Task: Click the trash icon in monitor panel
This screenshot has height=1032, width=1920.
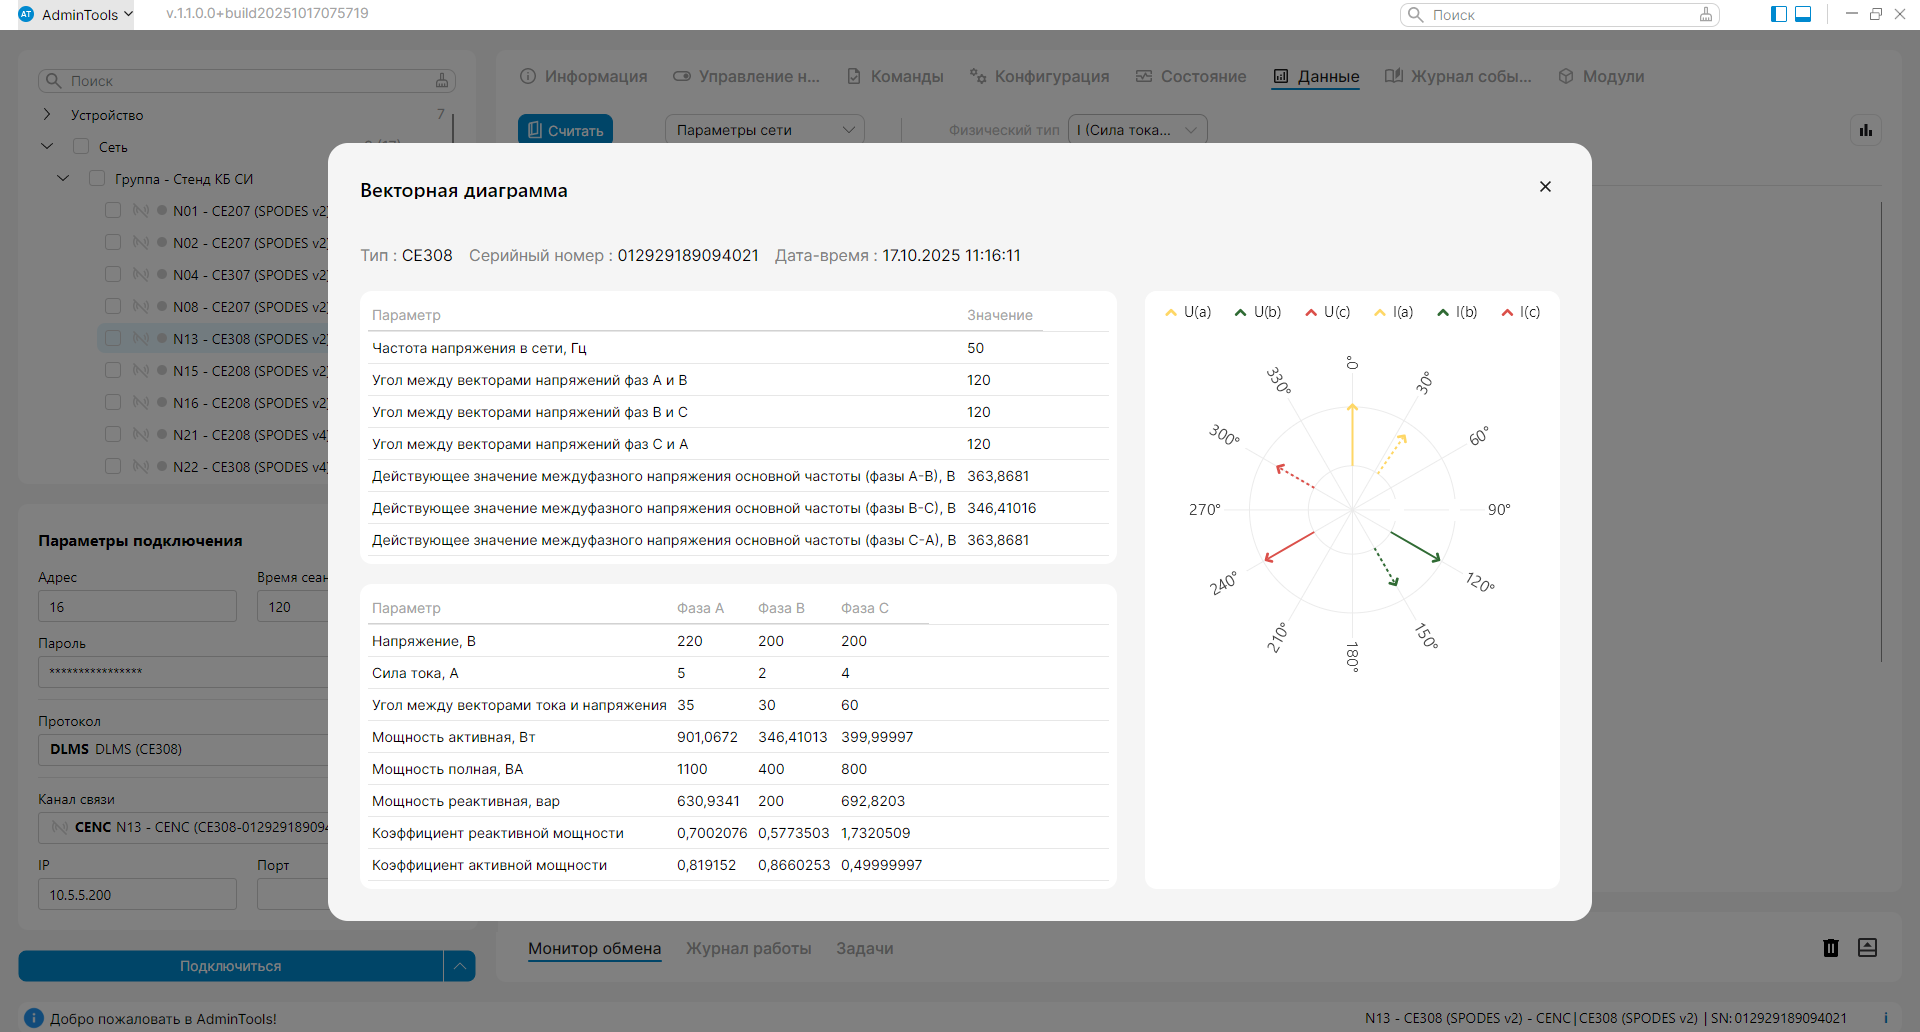Action: pyautogui.click(x=1831, y=948)
